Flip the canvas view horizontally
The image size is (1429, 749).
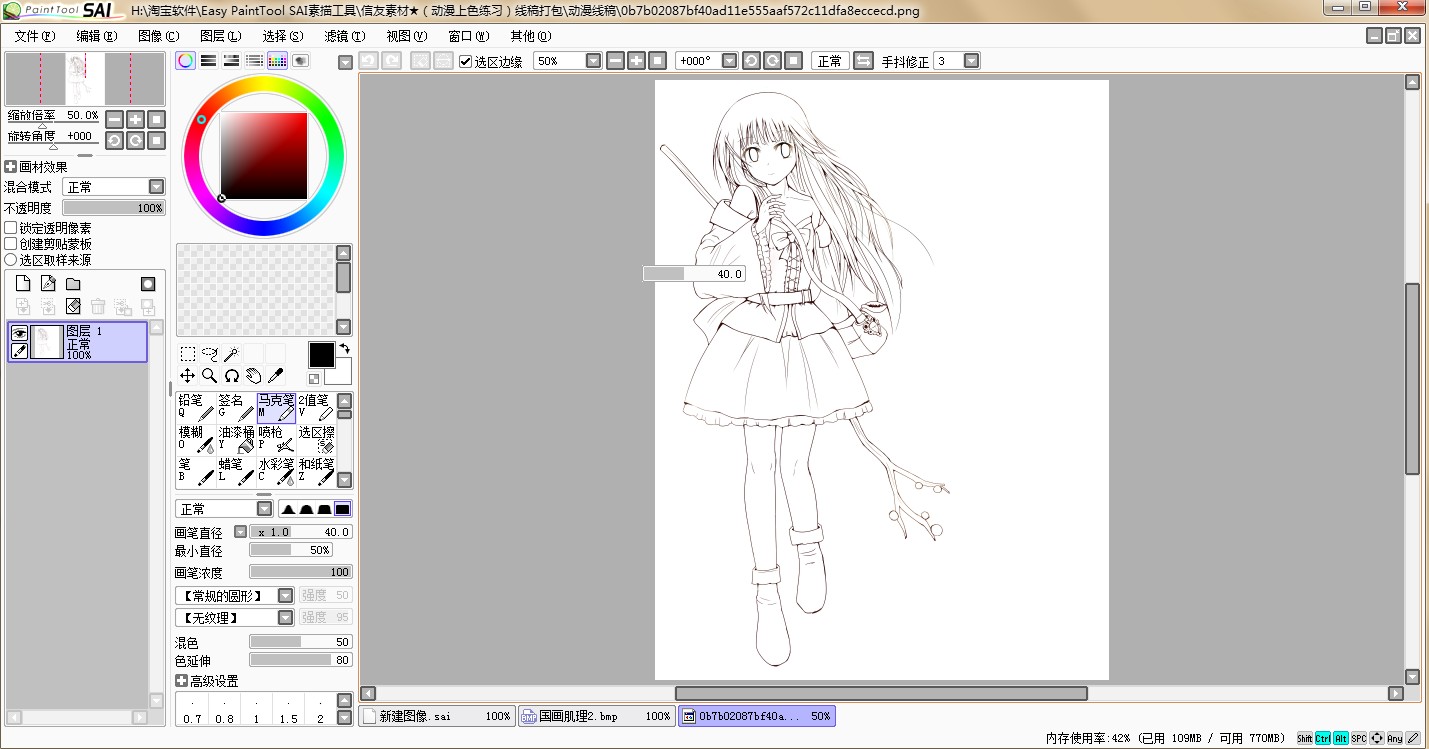tap(862, 61)
